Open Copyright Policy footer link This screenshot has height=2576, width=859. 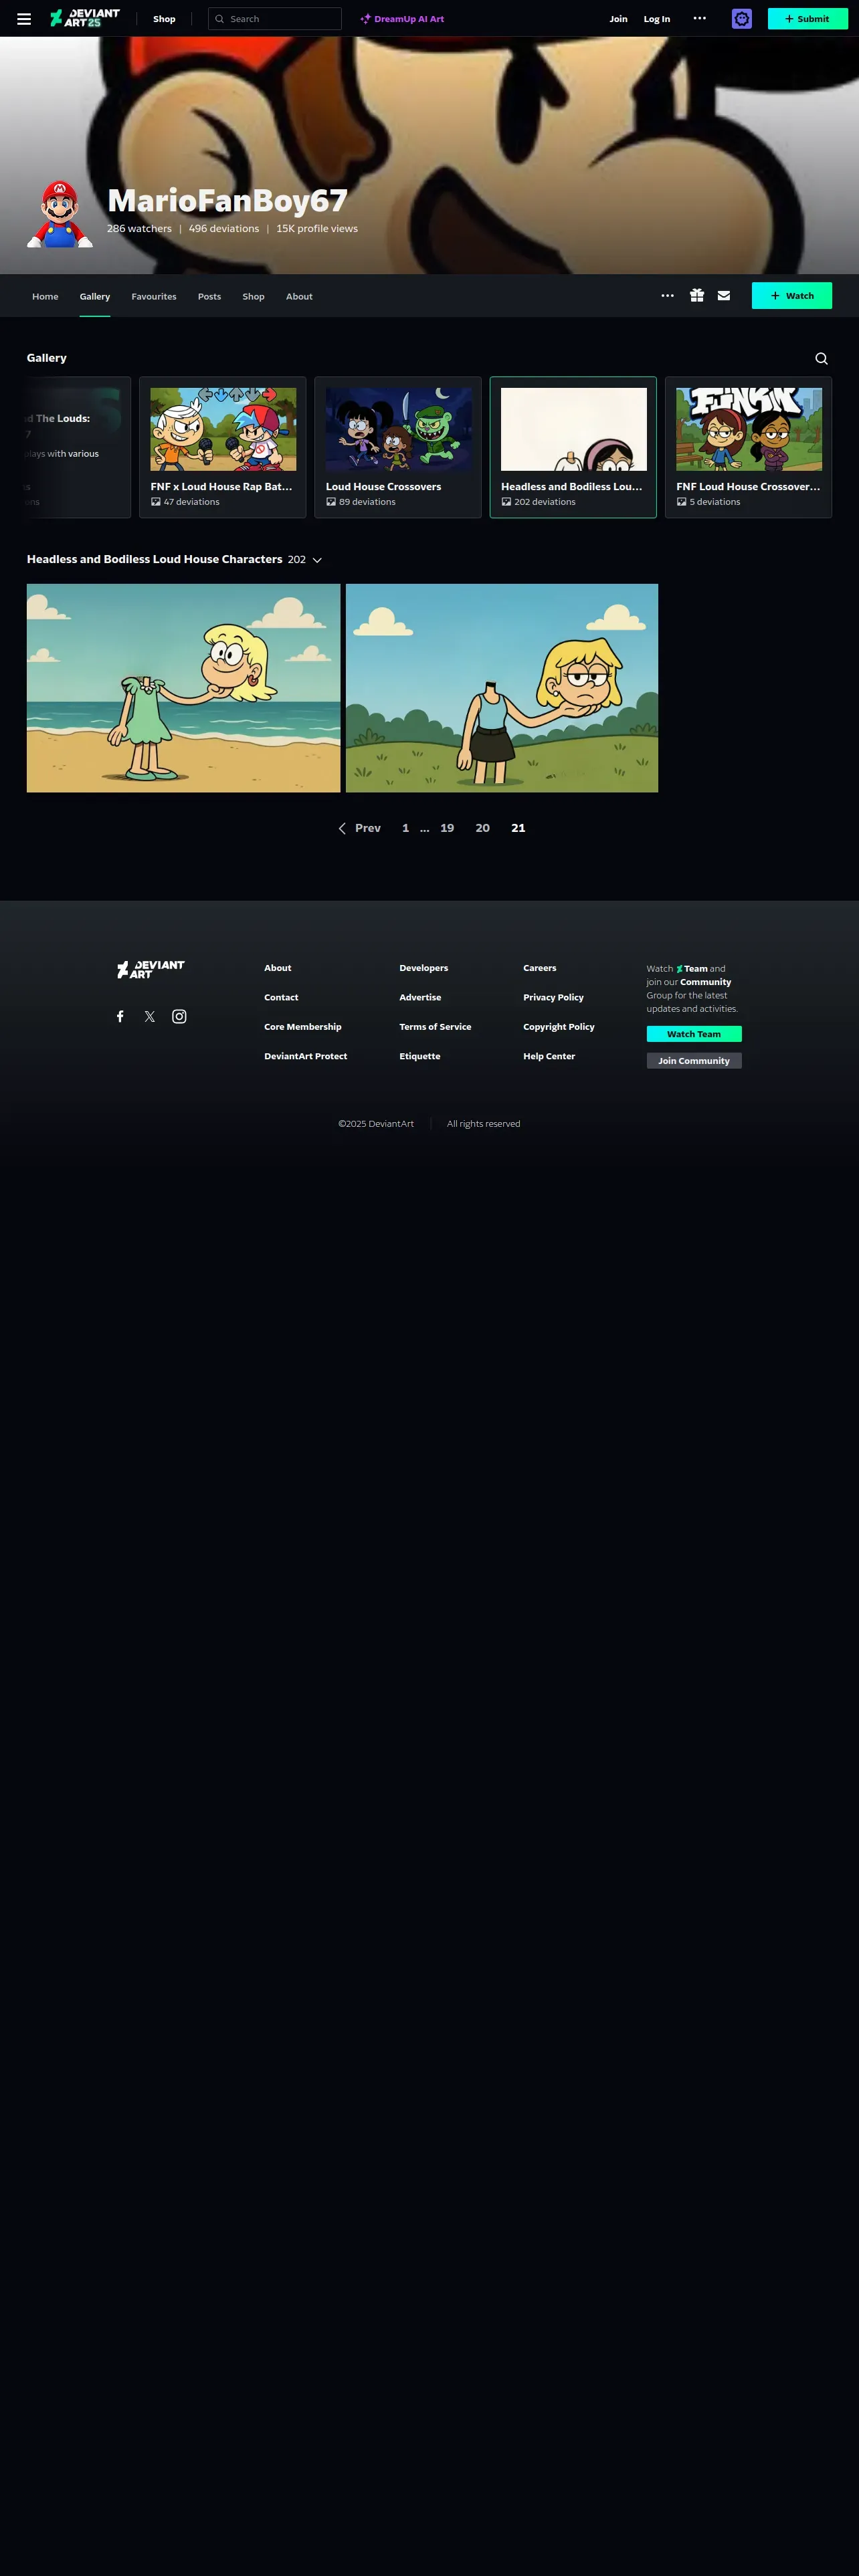(x=559, y=1027)
